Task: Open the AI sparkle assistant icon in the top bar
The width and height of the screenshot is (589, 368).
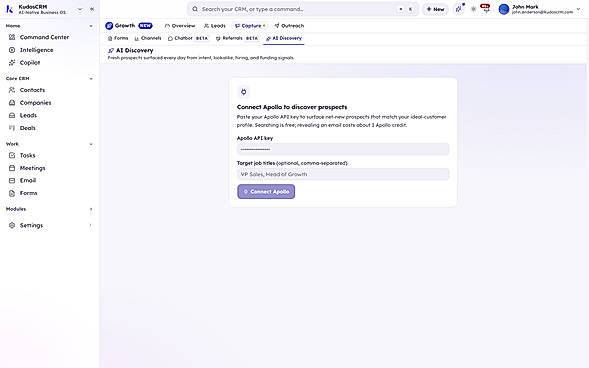Action: pos(459,9)
